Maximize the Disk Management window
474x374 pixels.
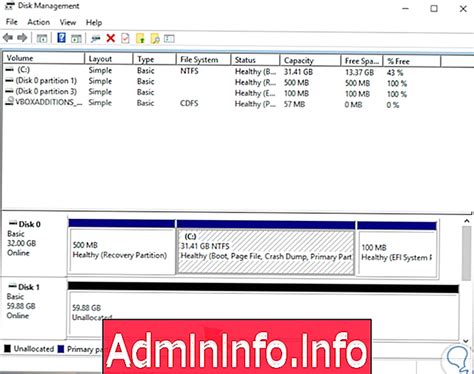434,9
